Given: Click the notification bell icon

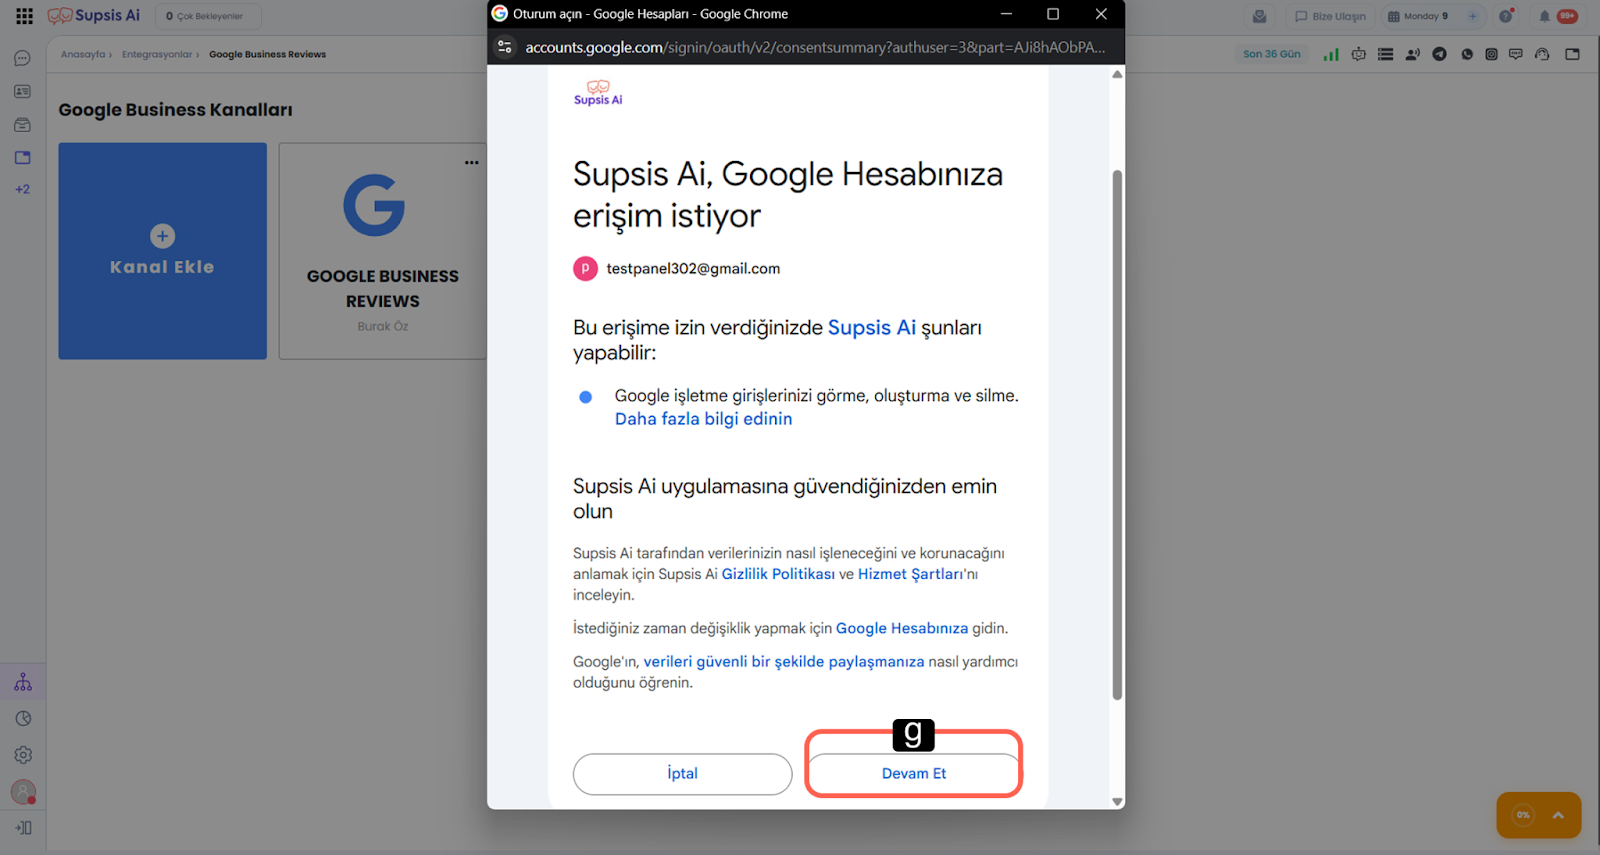Looking at the screenshot, I should tap(1544, 16).
